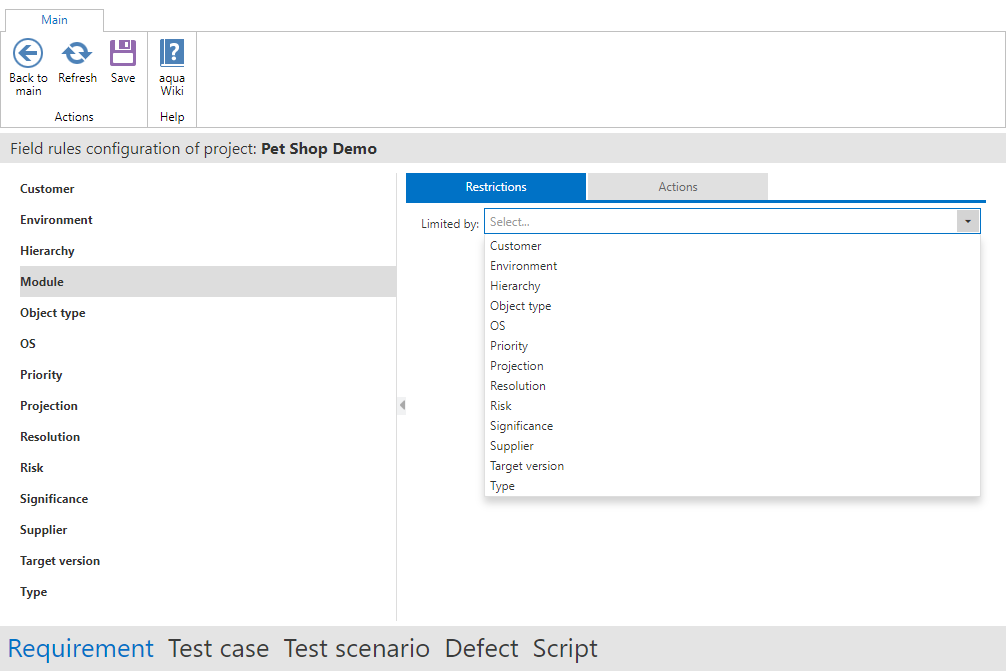This screenshot has height=671, width=1006.
Task: Select Object type in the dropdown list
Action: coord(520,306)
